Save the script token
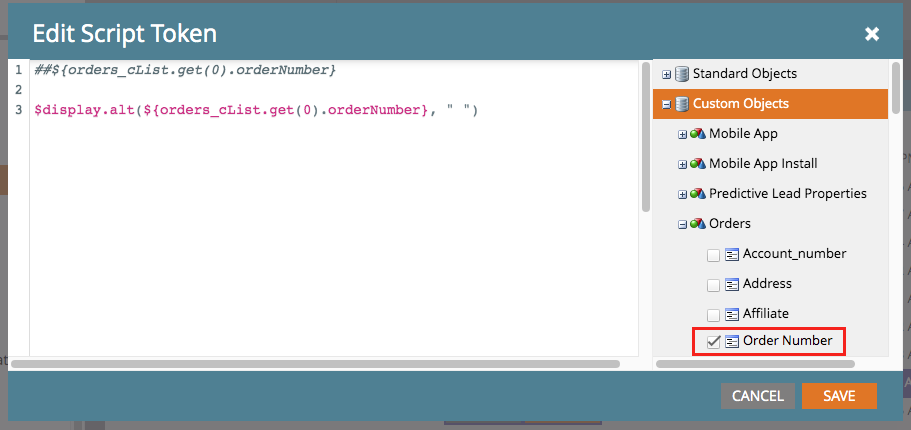This screenshot has height=430, width=911. coord(839,396)
